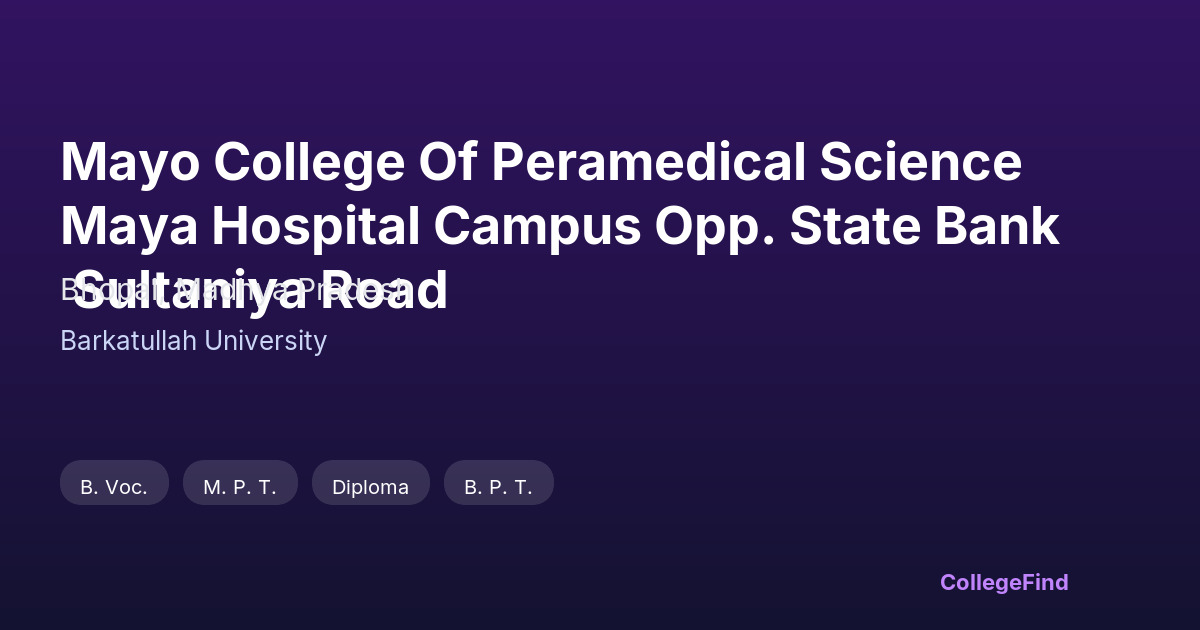Click the heading line 'Mayo College Of Peramedical Science'
This screenshot has height=630, width=1200.
click(541, 163)
